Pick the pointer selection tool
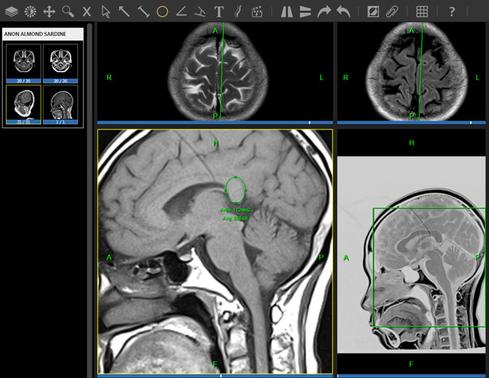The image size is (489, 378). click(x=105, y=12)
